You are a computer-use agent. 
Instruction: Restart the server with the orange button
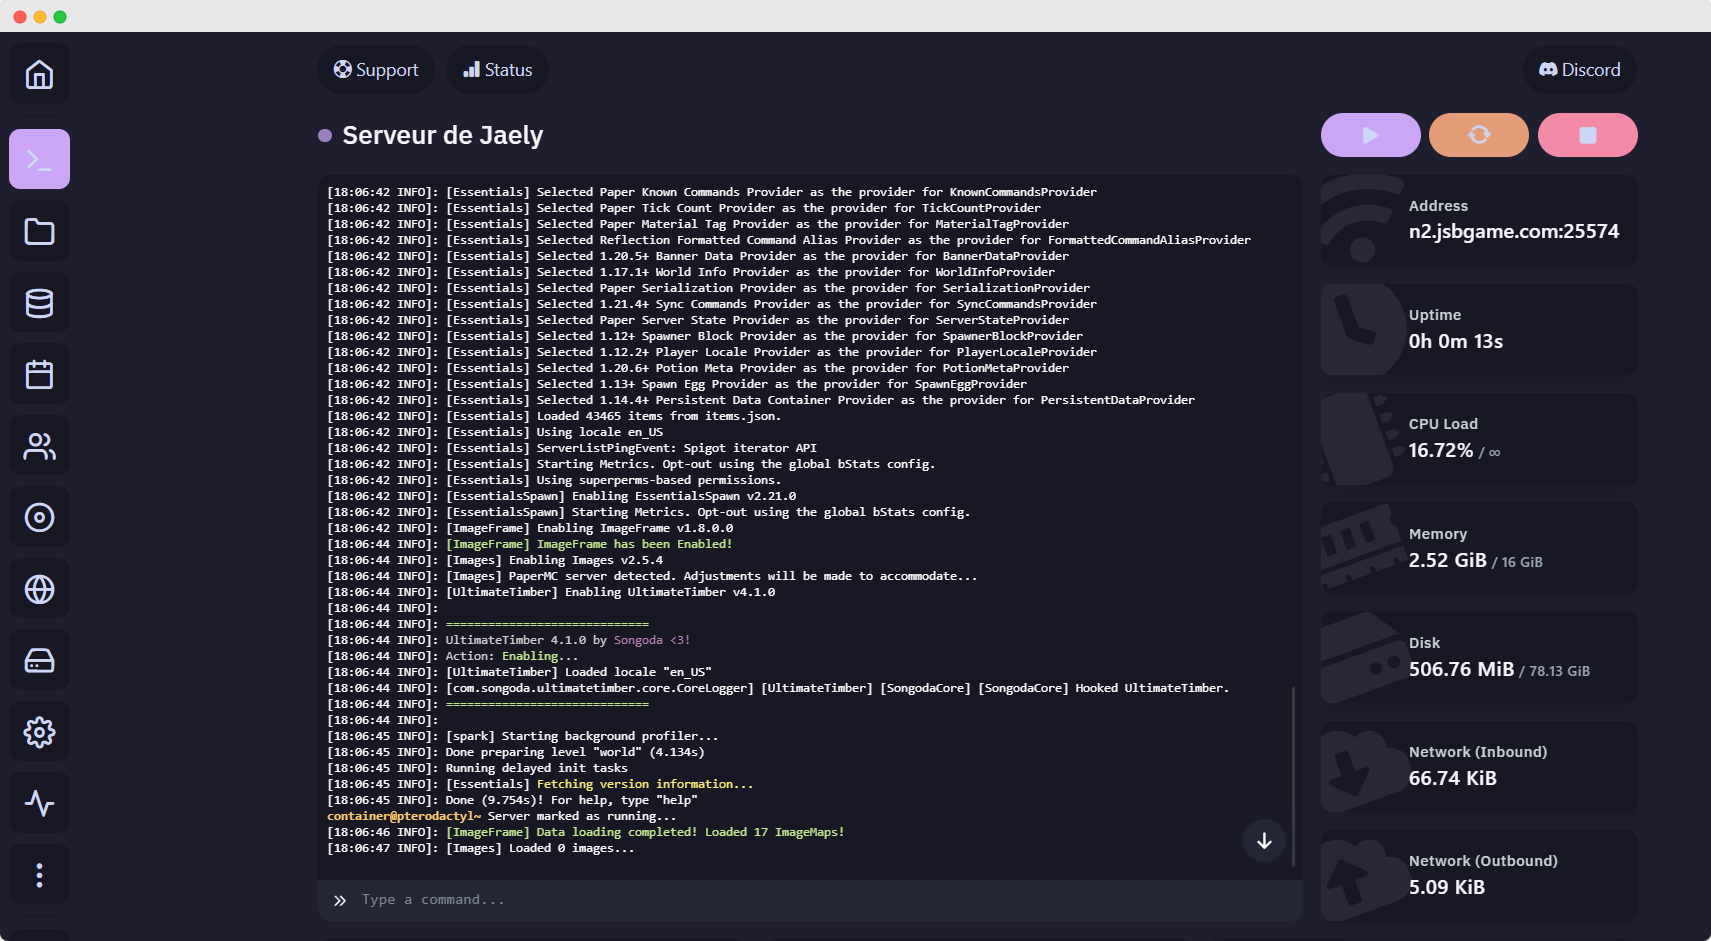point(1478,135)
